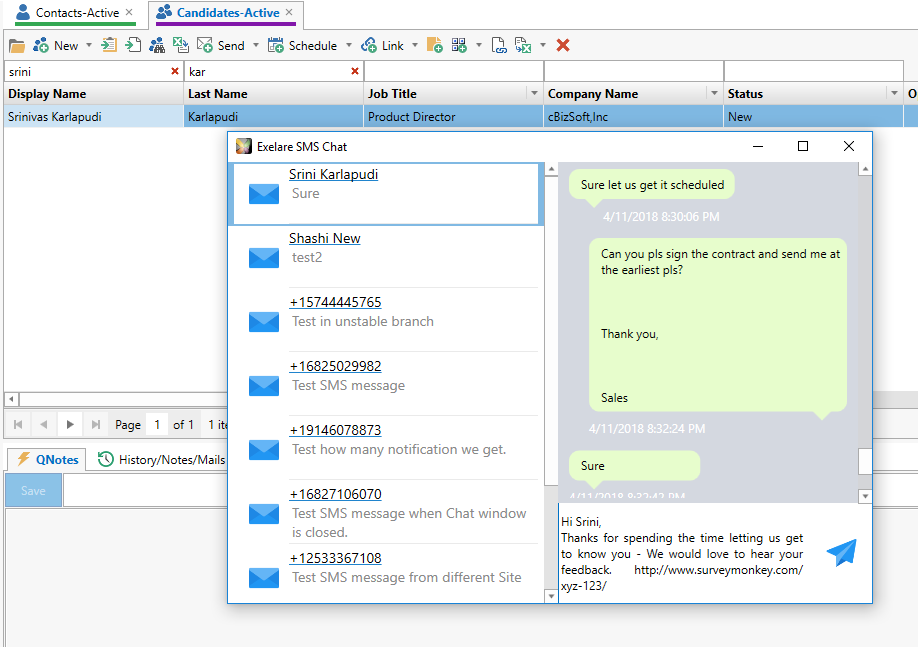
Task: Click envelope icon beside +15744445765
Action: point(264,321)
